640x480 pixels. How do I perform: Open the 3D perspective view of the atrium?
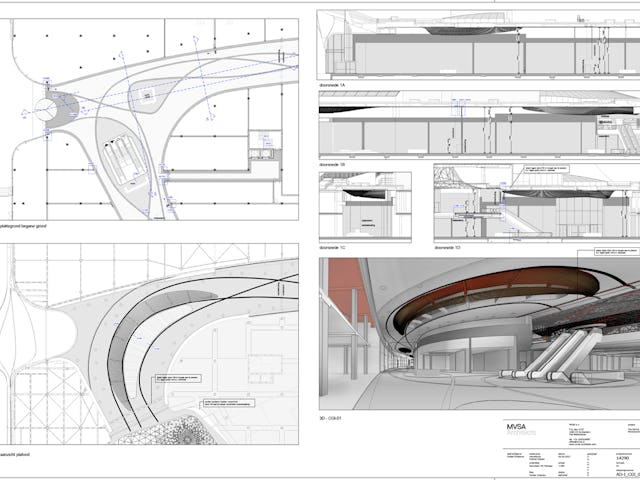point(478,335)
